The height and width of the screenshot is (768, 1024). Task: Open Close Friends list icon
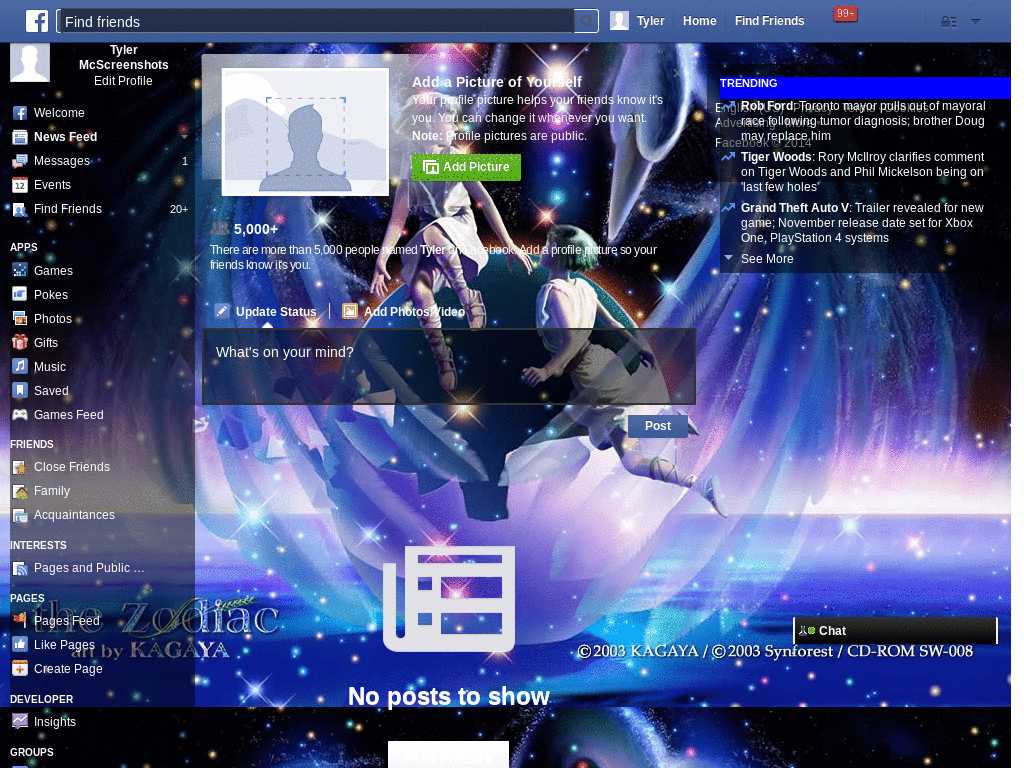click(x=20, y=467)
